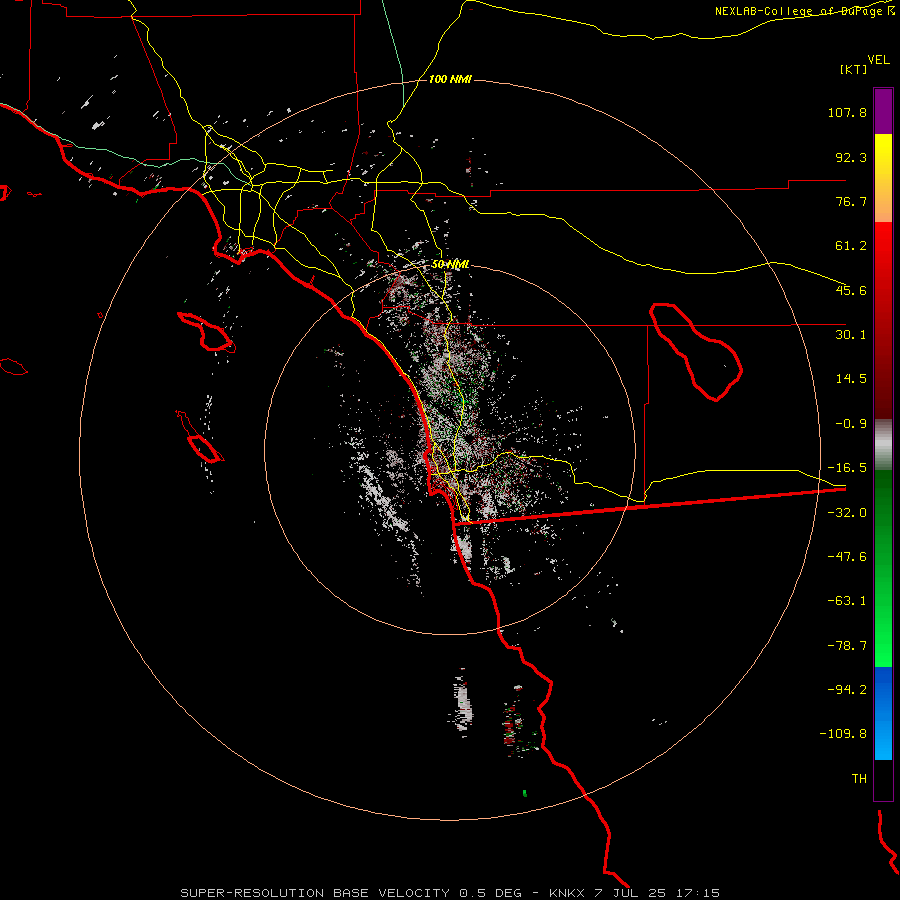The height and width of the screenshot is (900, 900).
Task: Click the "[KT]" units label
Action: (854, 69)
